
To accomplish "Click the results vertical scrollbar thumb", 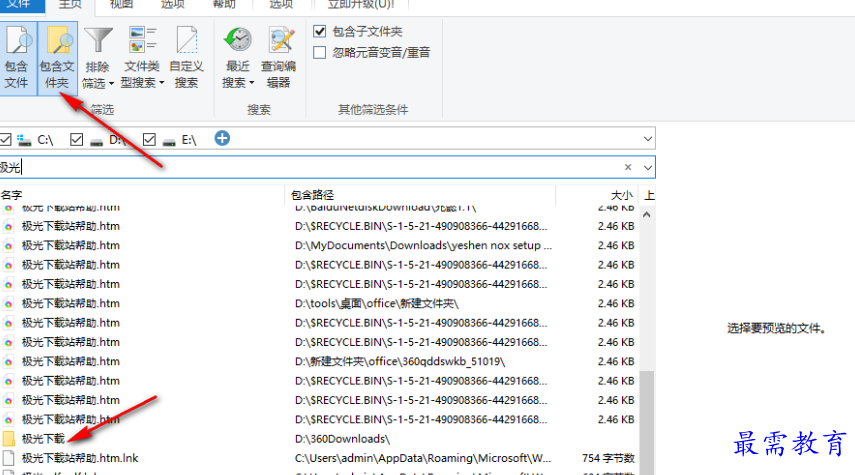I will 647,423.
